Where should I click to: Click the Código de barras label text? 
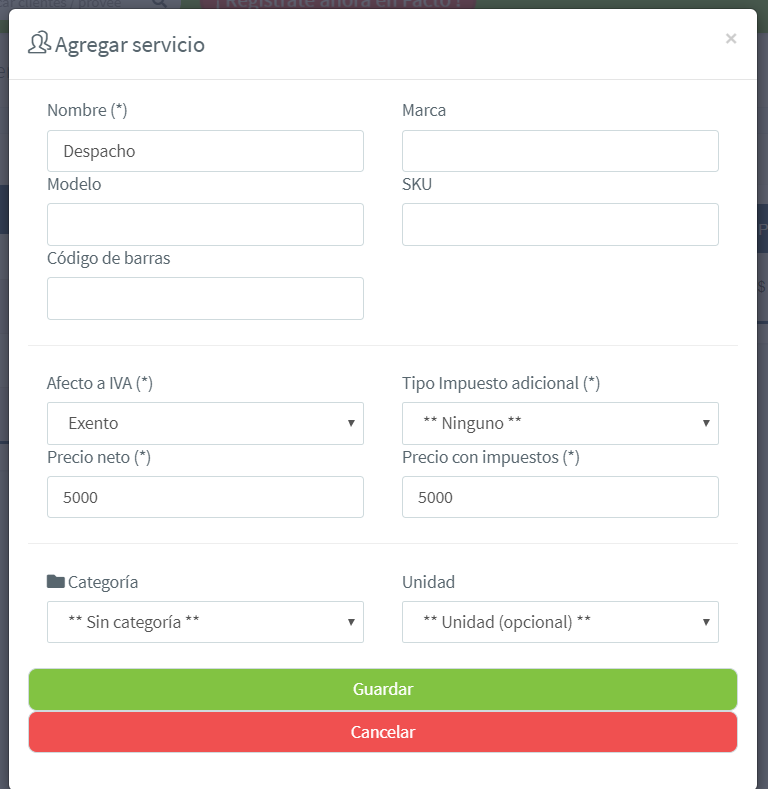tap(109, 258)
